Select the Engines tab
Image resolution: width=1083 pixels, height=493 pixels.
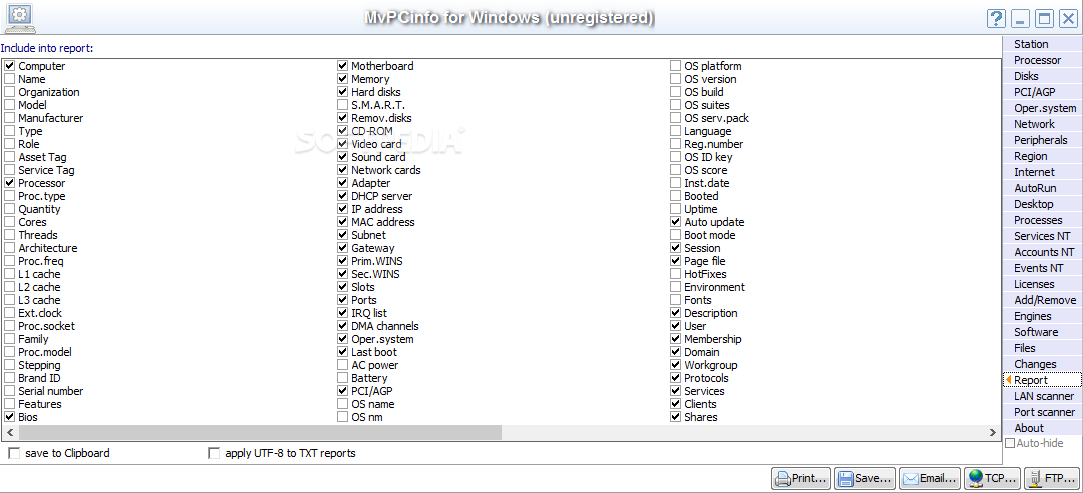[x=1042, y=316]
